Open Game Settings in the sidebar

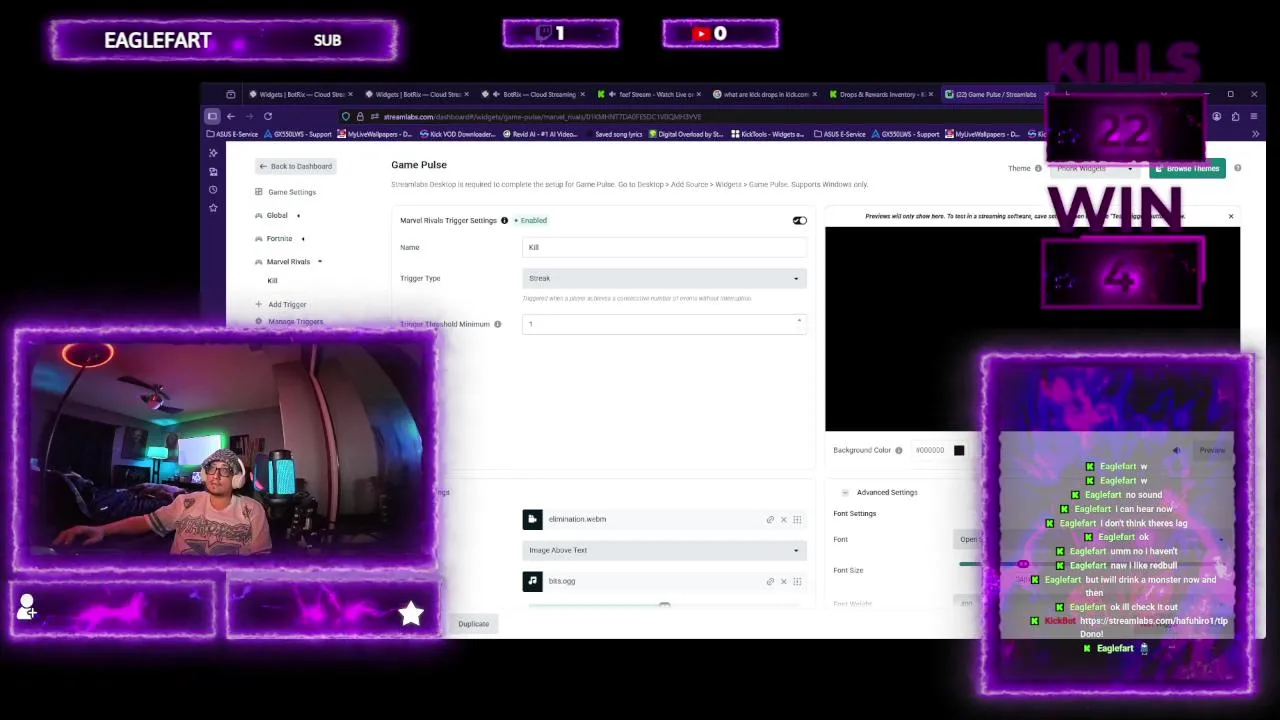click(291, 192)
